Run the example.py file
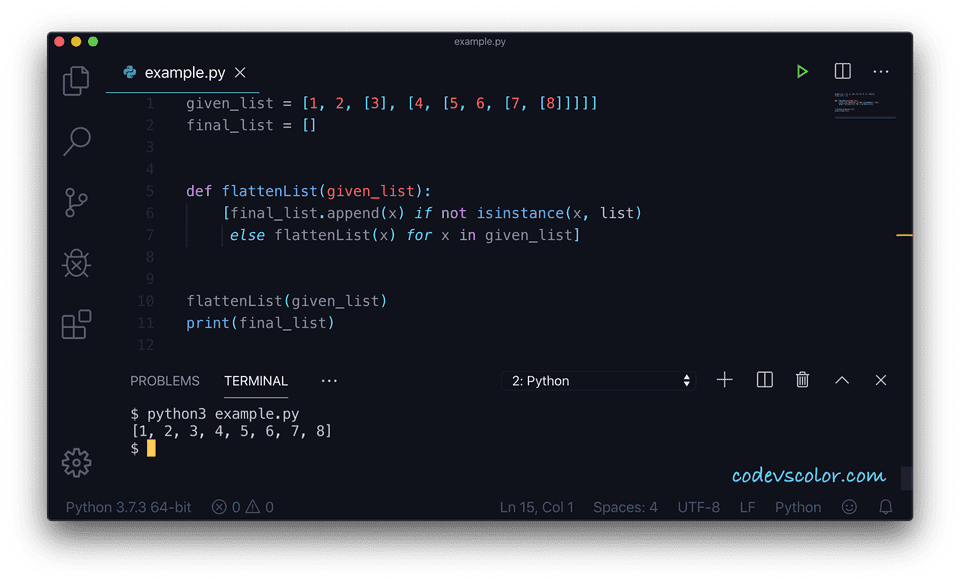 (x=802, y=71)
